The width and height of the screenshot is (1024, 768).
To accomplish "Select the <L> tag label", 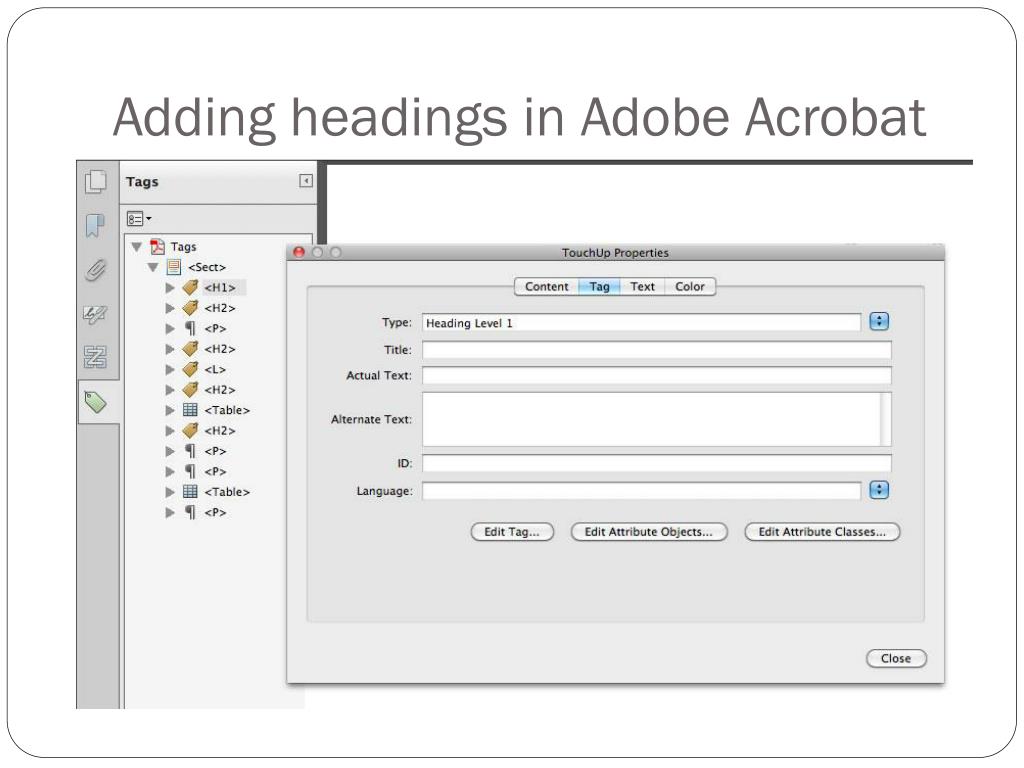I will point(215,370).
